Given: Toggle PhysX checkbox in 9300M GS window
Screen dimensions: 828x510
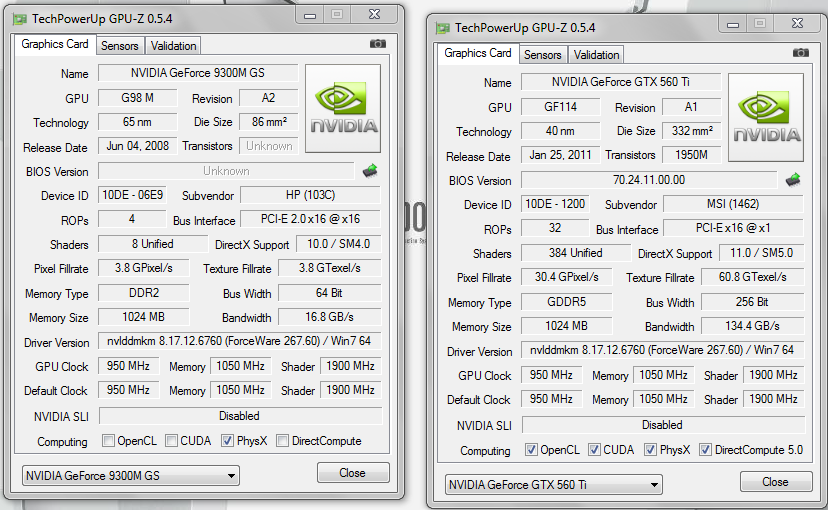Looking at the screenshot, I should coord(228,440).
